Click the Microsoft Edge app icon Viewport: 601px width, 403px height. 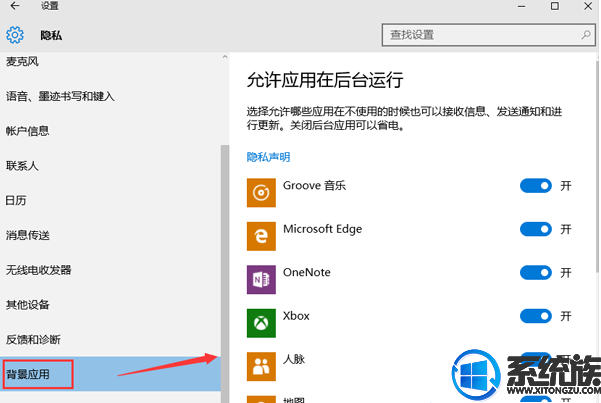point(261,236)
